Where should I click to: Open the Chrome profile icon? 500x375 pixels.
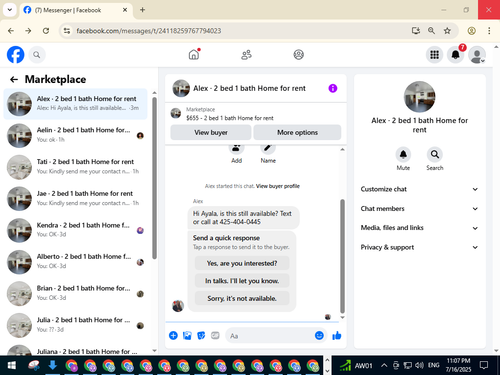[471, 31]
